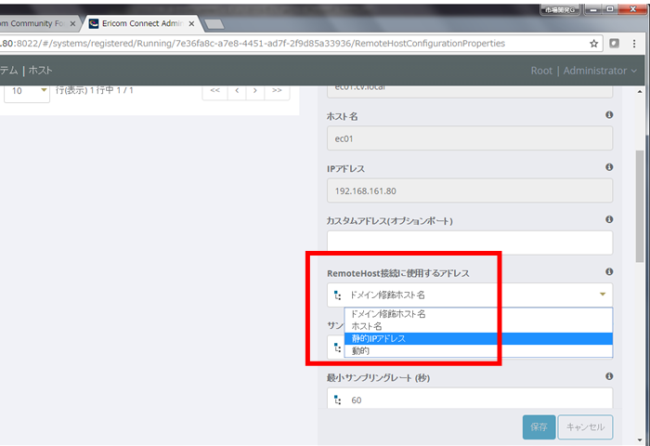This screenshot has width=650, height=446.
Task: Go to next page with > button
Action: tap(257, 91)
